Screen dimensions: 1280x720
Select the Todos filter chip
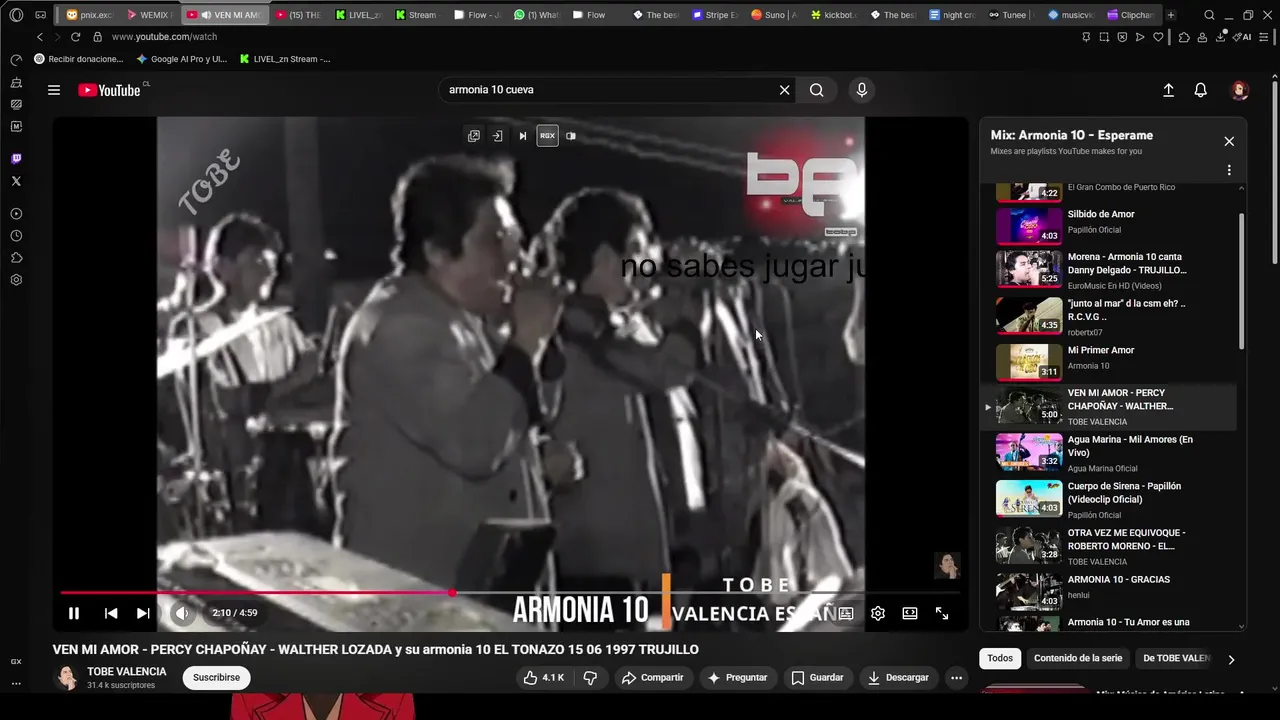tap(1000, 658)
